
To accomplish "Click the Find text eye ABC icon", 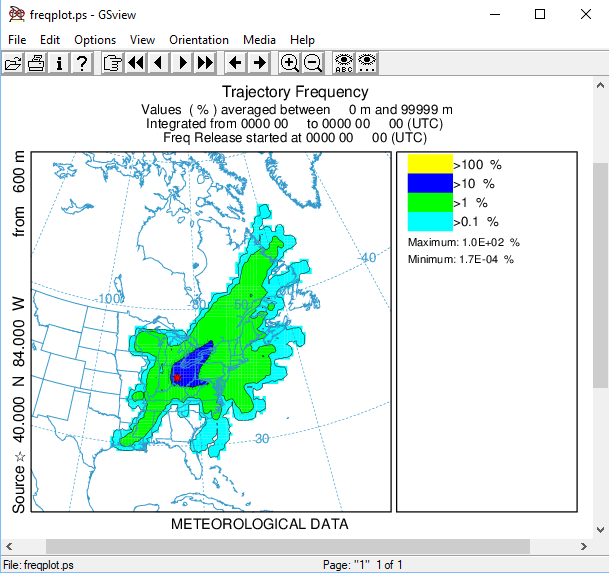I will [x=344, y=63].
